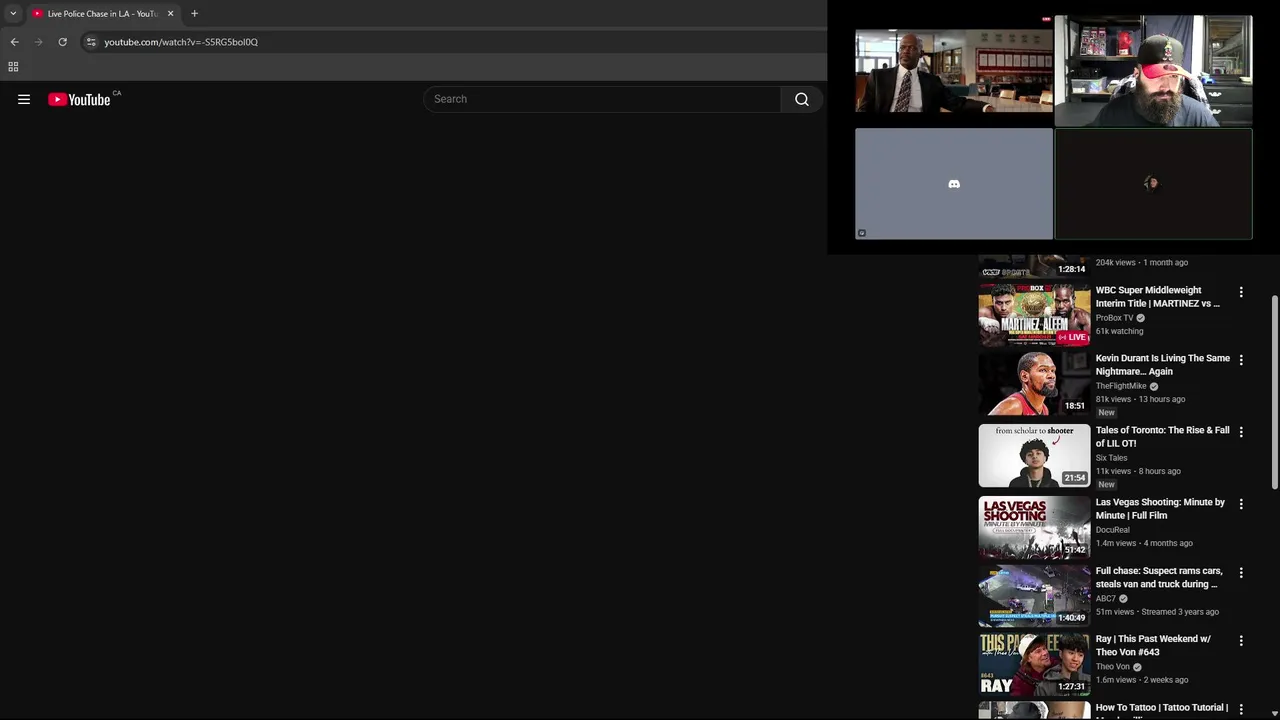1280x720 pixels.
Task: Open options for Tales of Toronto video
Action: click(x=1241, y=432)
